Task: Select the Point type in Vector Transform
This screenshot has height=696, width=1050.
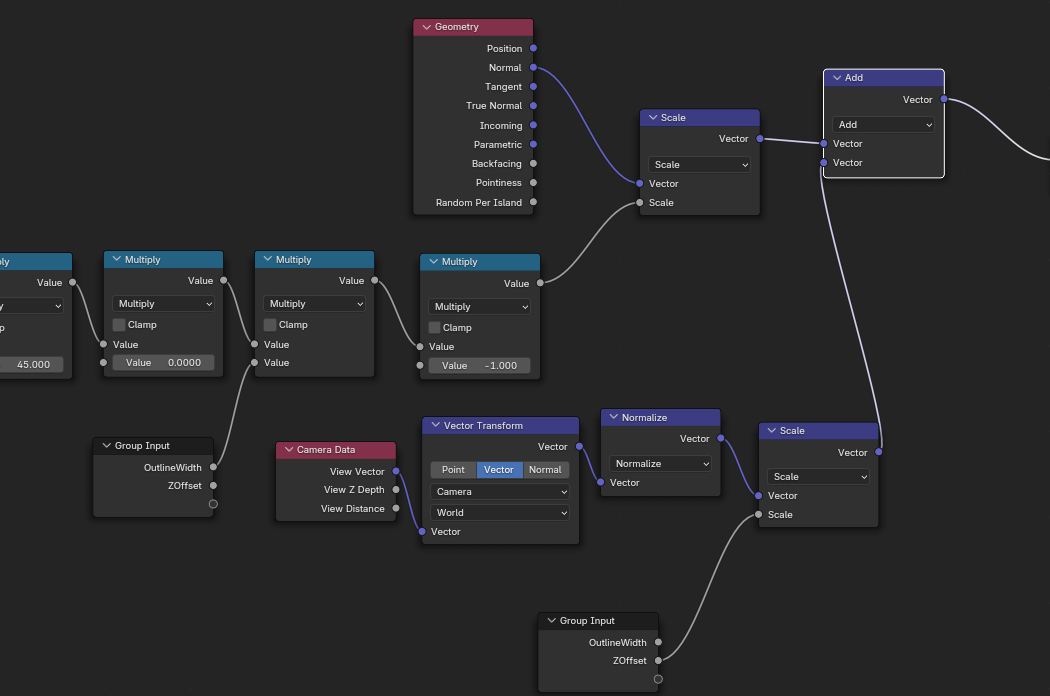Action: 453,470
